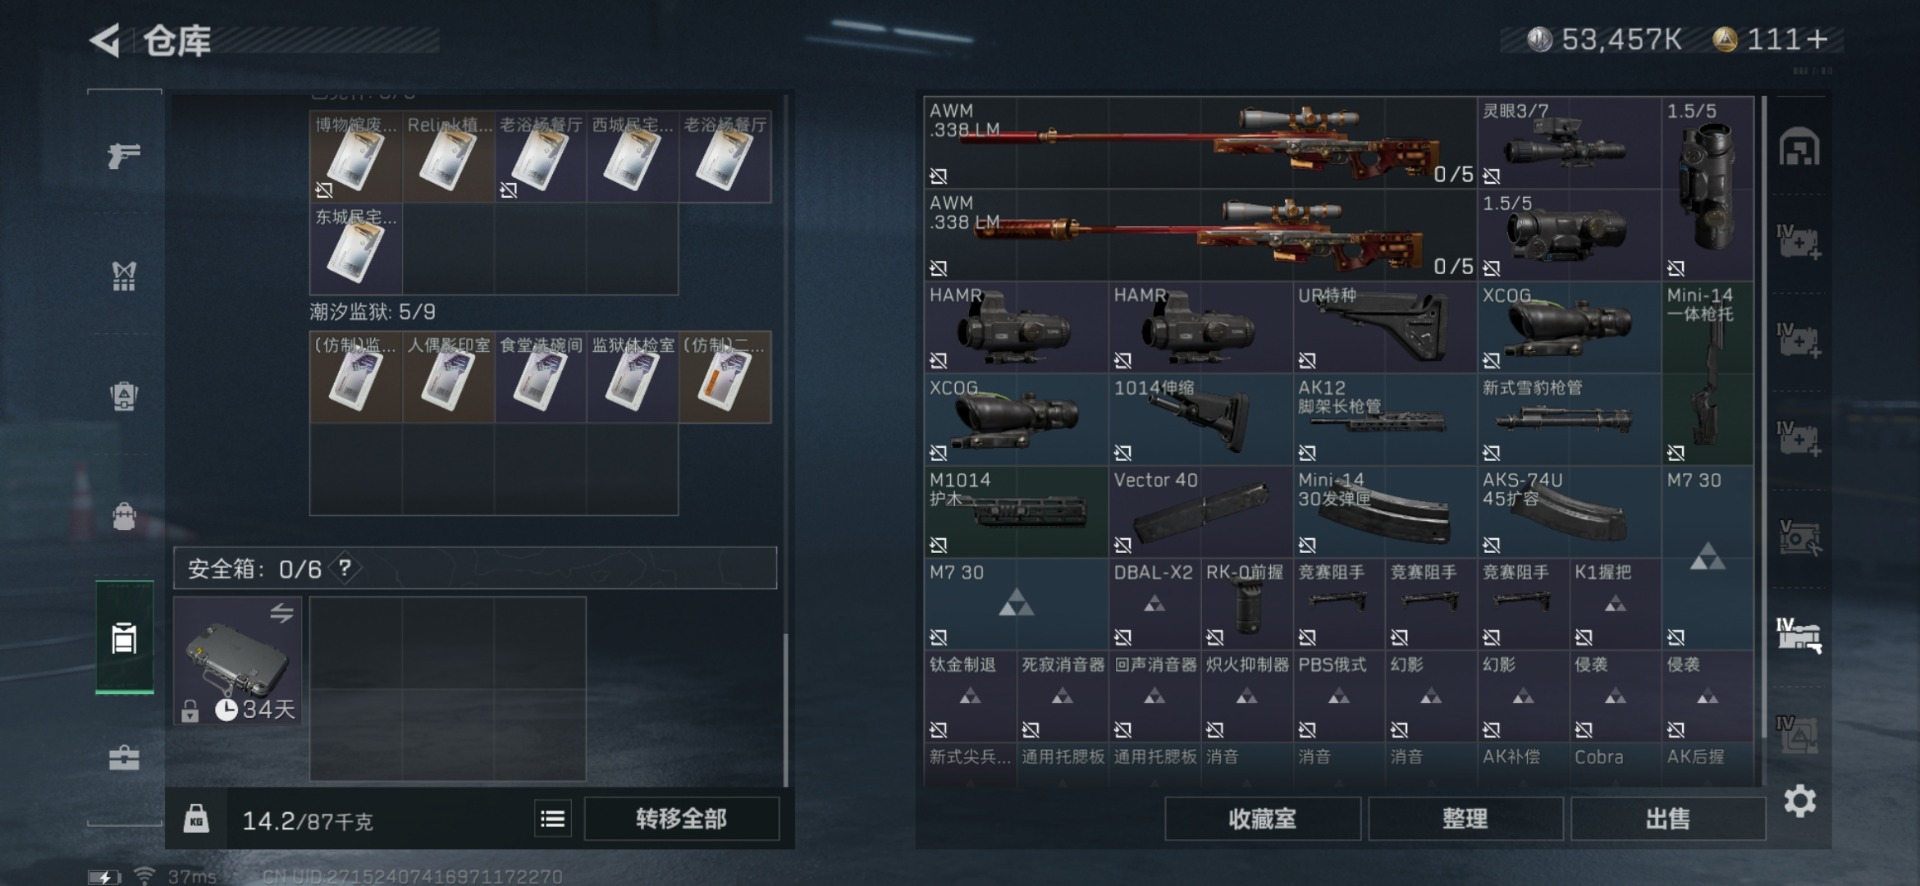Toggle the list view icon
The height and width of the screenshot is (886, 1920).
click(552, 819)
